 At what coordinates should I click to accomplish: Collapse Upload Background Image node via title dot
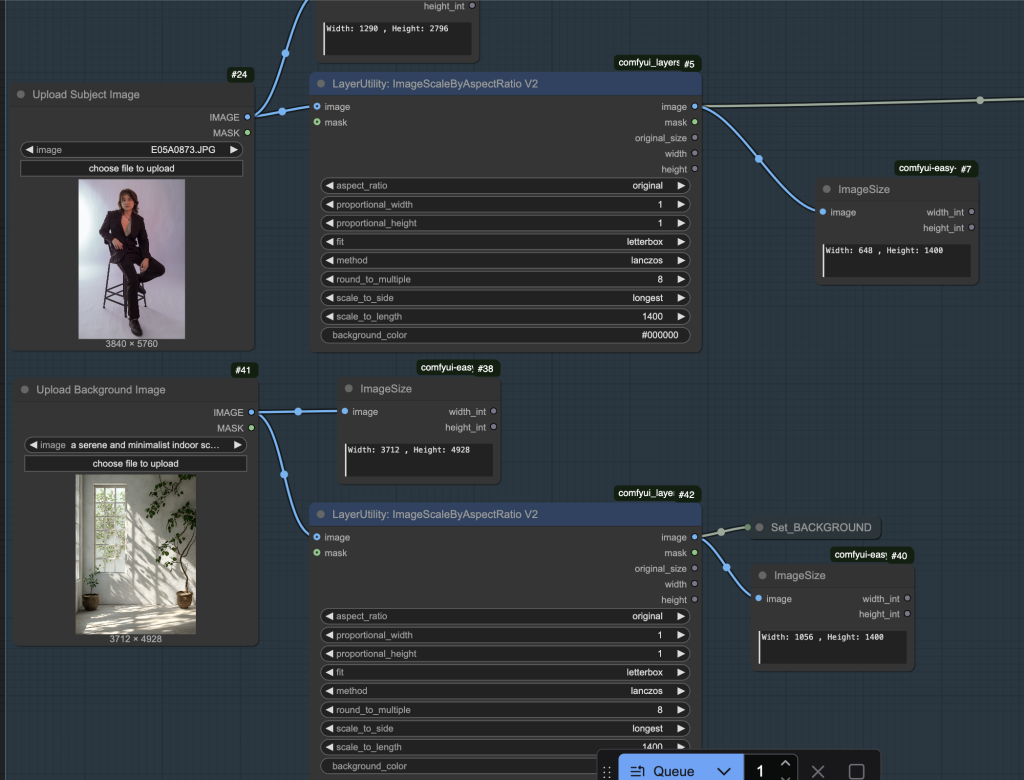click(25, 389)
